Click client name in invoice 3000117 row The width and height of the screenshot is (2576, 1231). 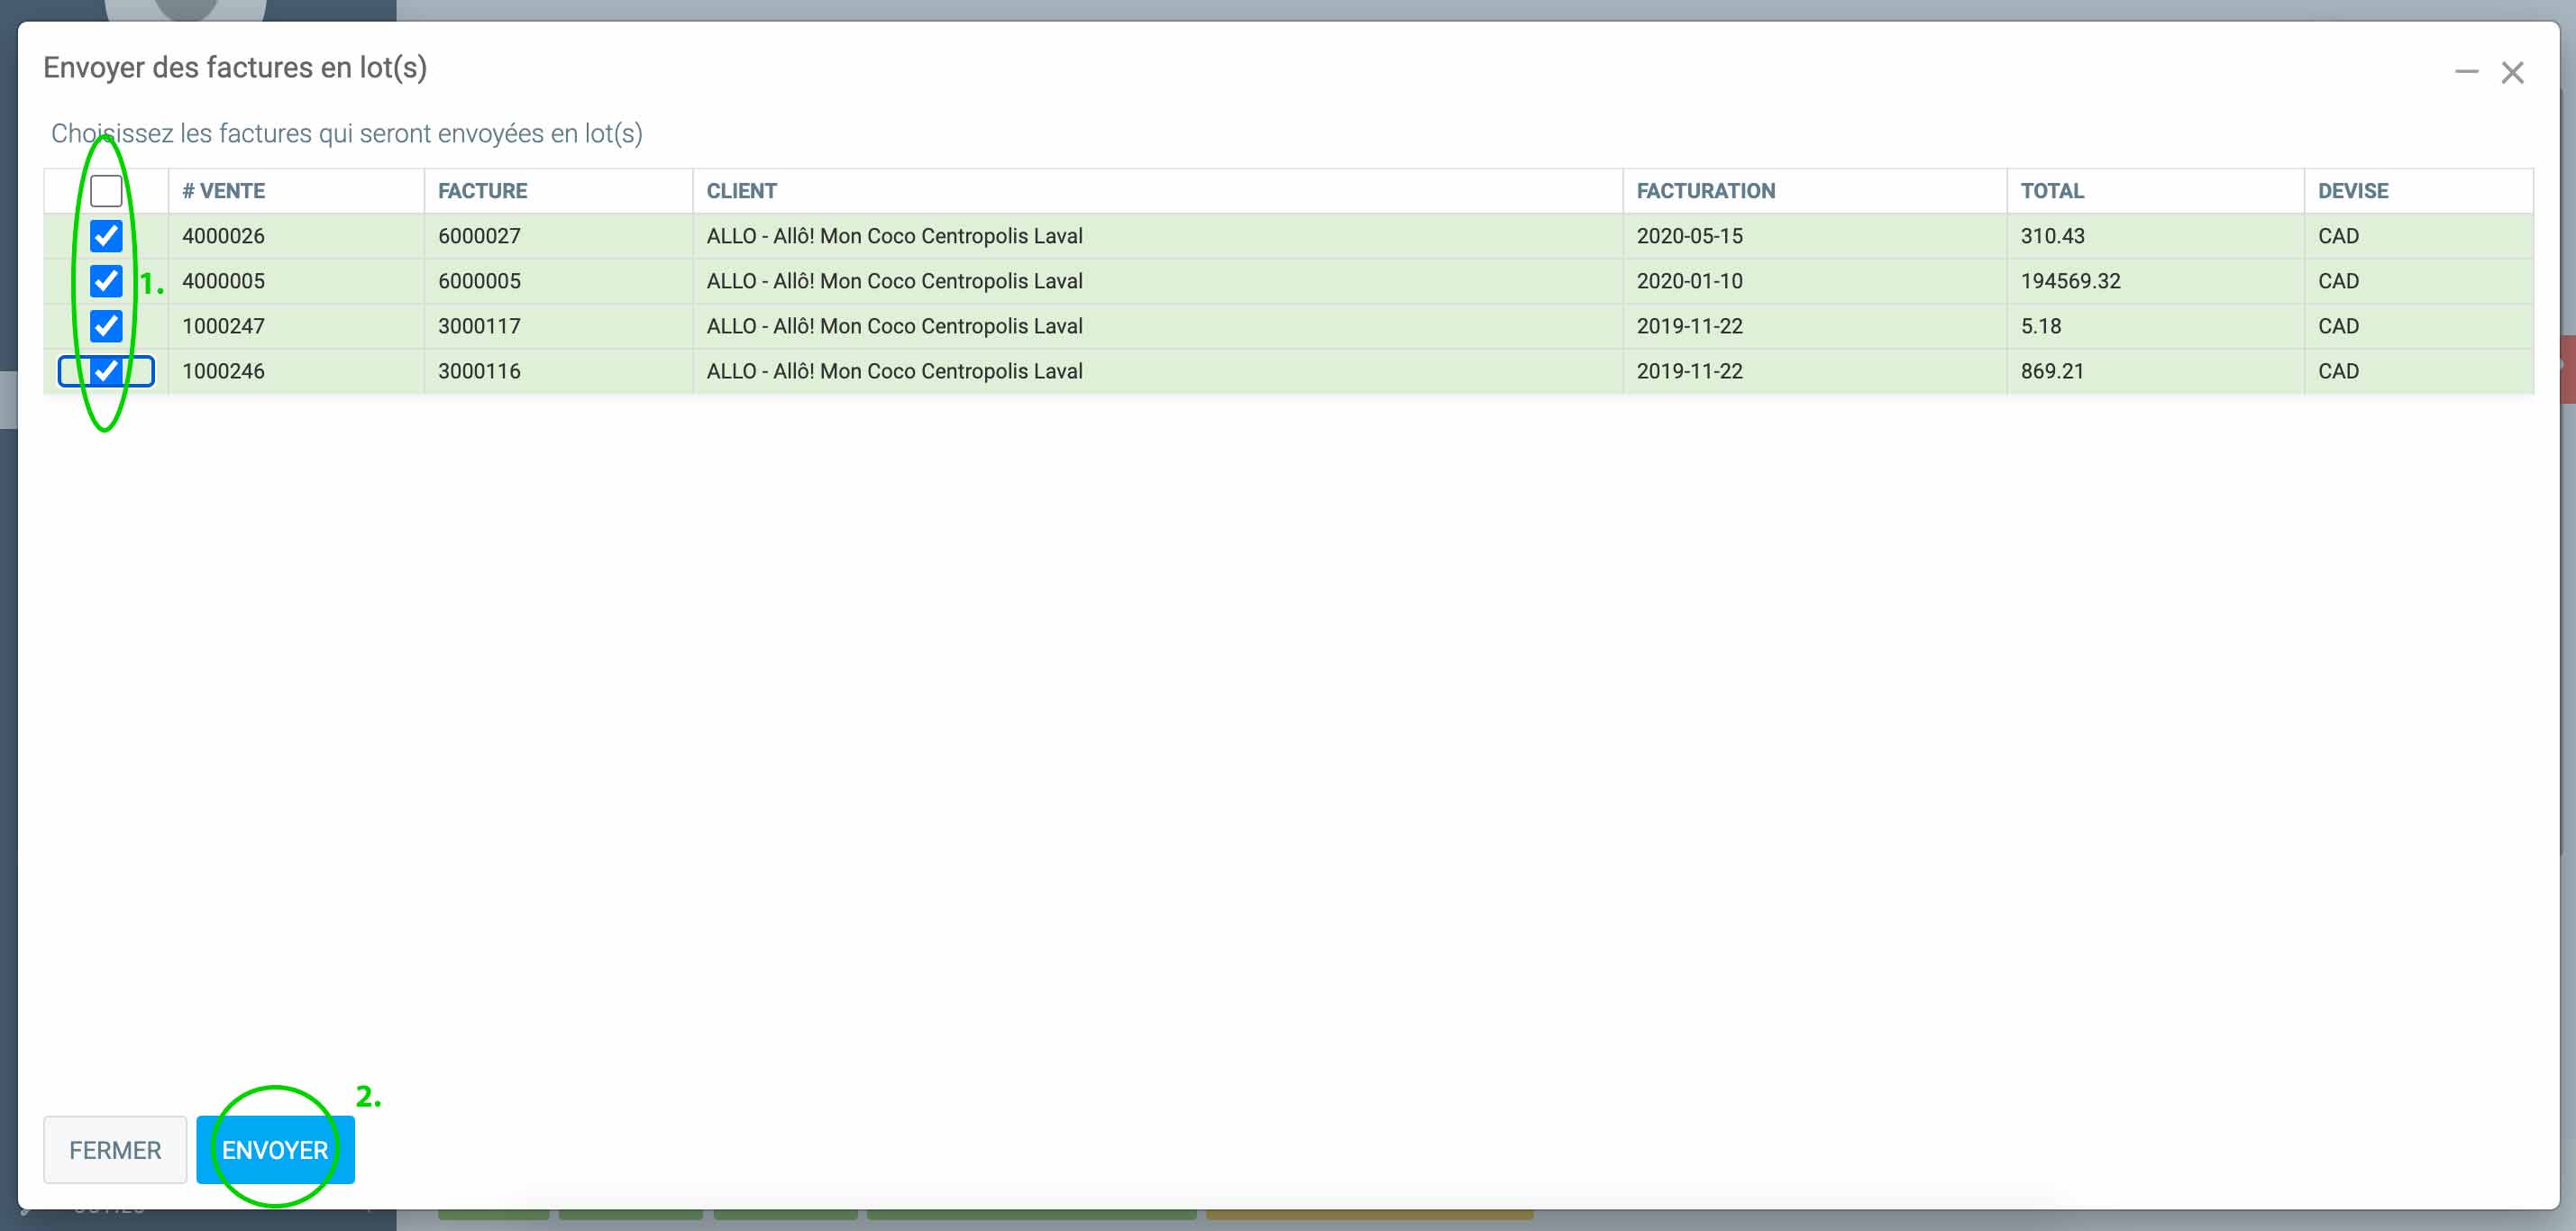894,326
